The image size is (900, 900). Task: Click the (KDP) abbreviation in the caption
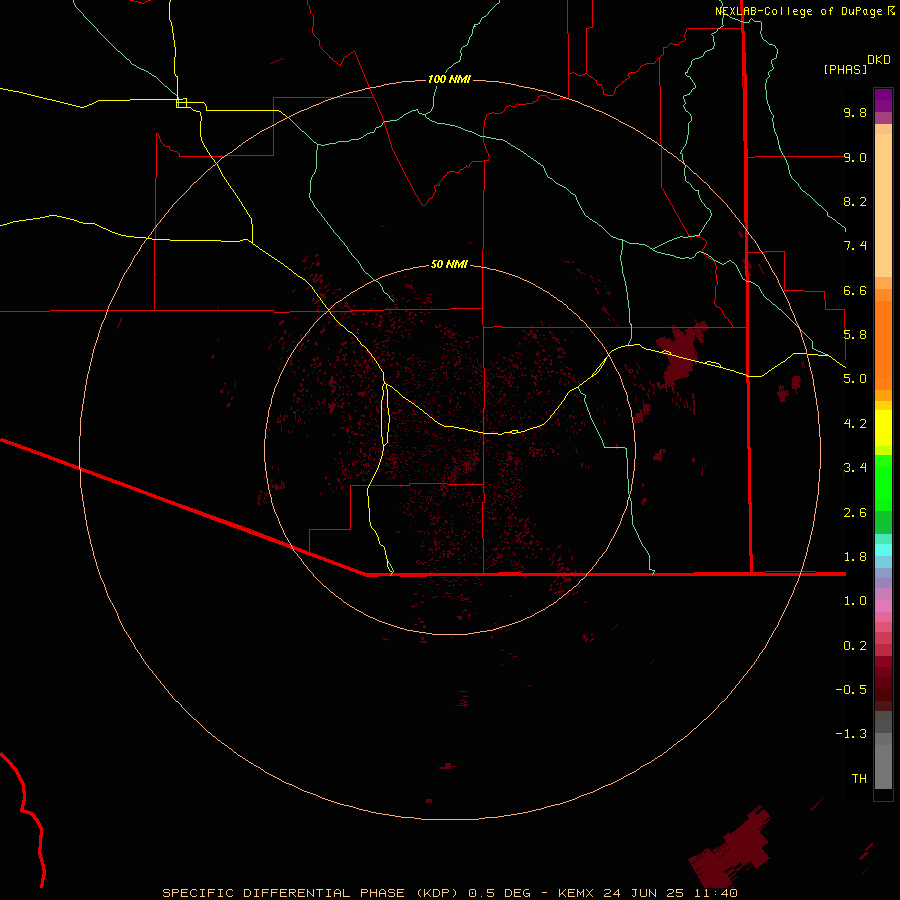[x=439, y=893]
